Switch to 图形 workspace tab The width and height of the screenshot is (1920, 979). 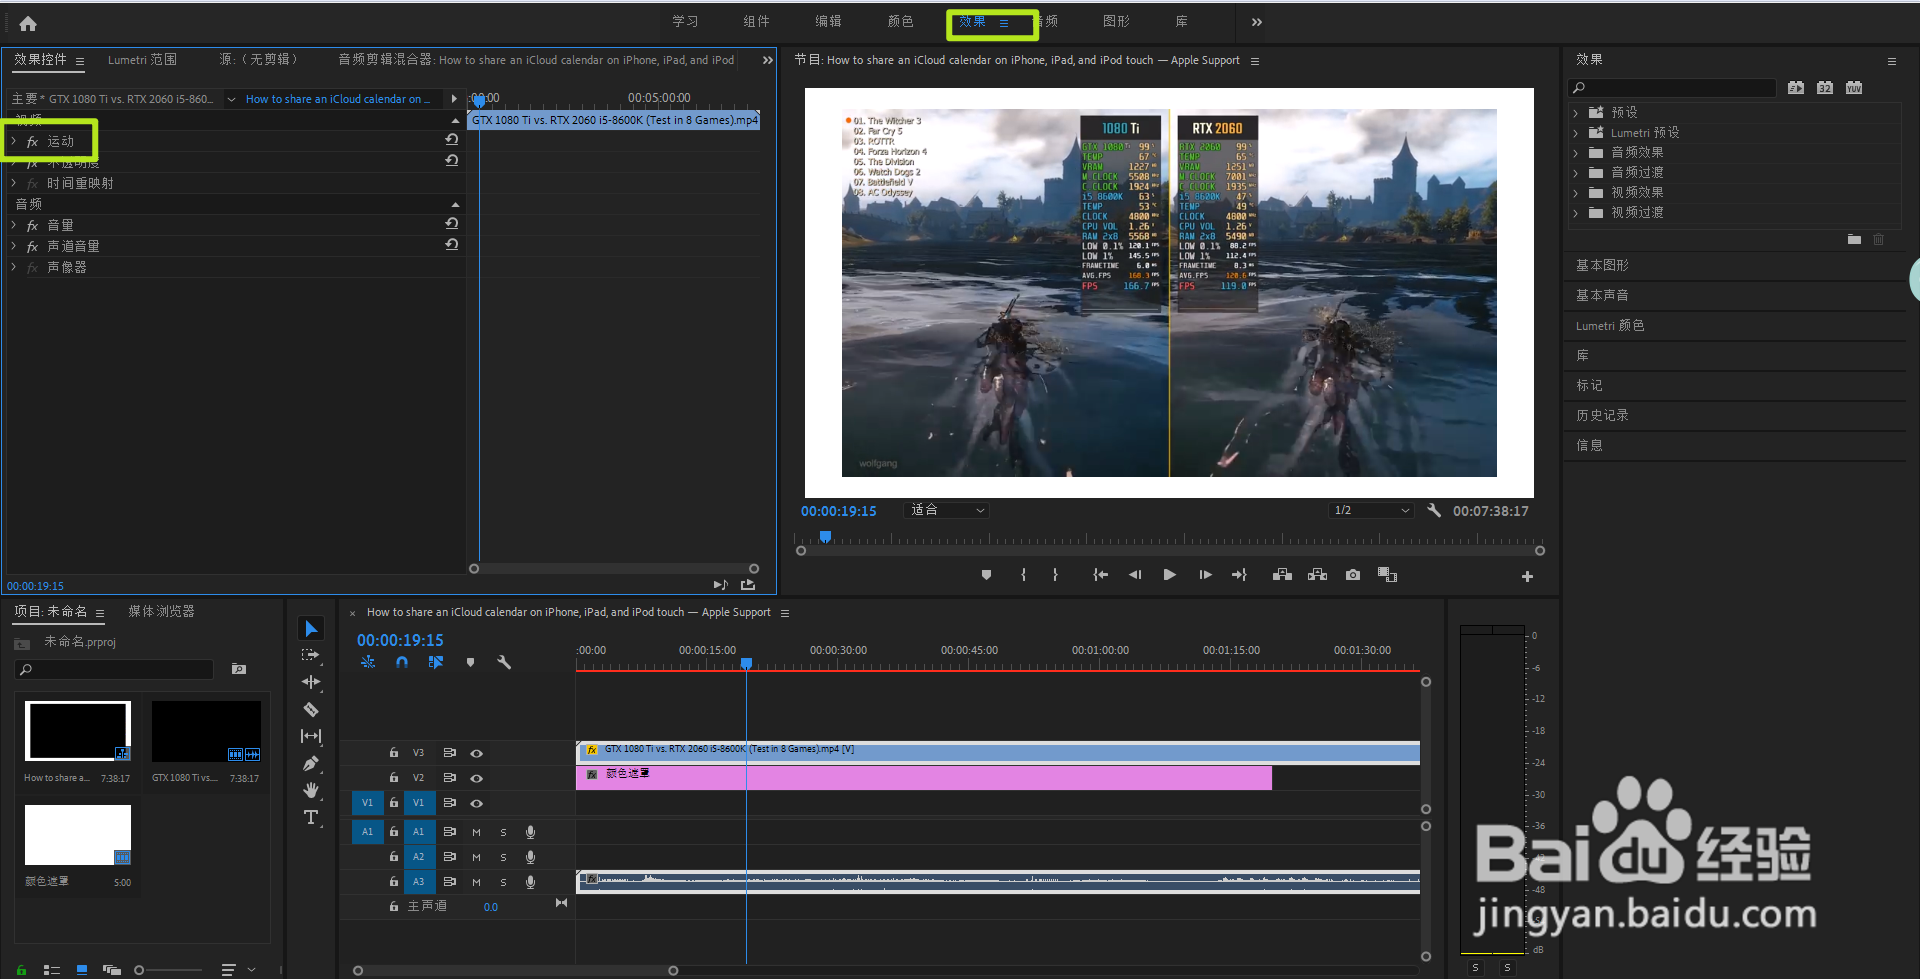click(1116, 21)
